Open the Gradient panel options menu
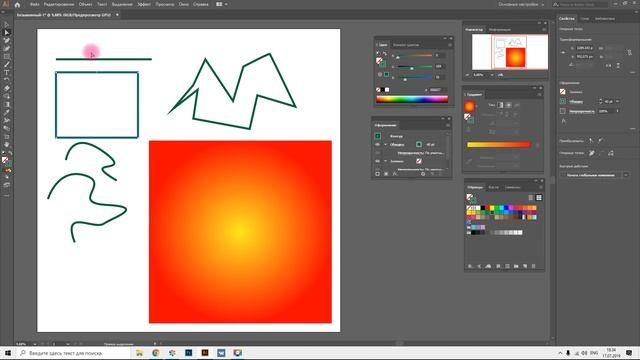 click(x=539, y=95)
